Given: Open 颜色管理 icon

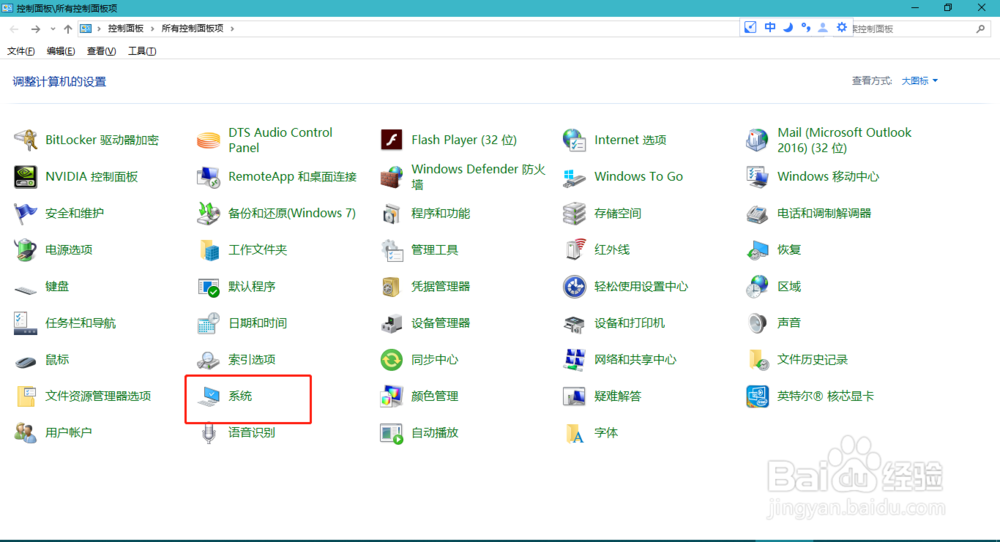Looking at the screenshot, I should pyautogui.click(x=391, y=396).
